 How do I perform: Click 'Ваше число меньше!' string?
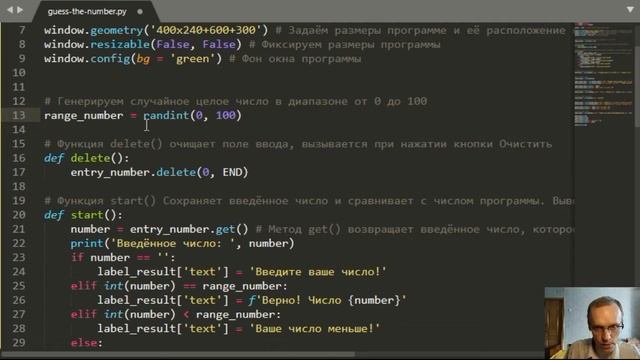314,329
